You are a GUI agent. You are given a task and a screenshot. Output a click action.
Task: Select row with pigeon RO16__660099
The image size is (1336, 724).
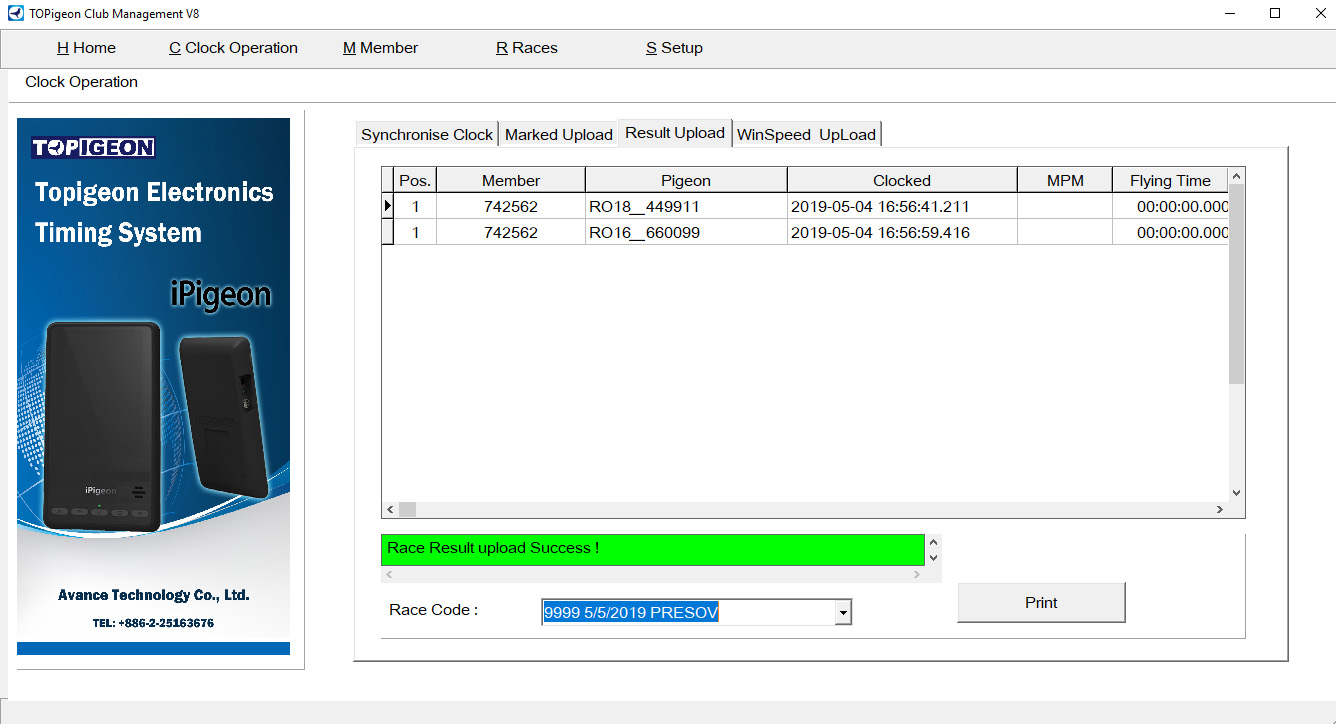(x=686, y=233)
